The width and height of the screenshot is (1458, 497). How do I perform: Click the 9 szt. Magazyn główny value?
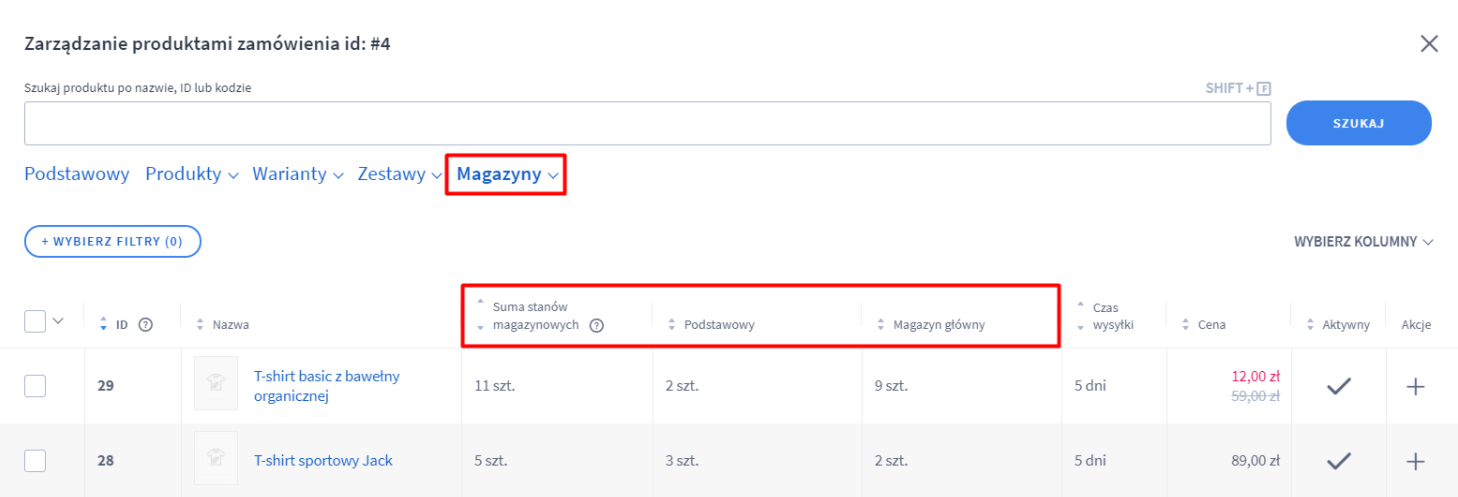pos(890,386)
